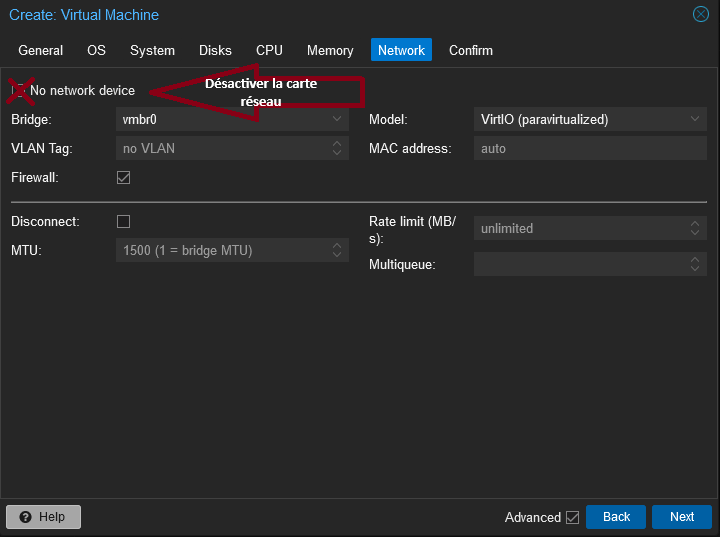Adjust the MTU spinner arrows
Viewport: 720px width, 537px height.
337,250
